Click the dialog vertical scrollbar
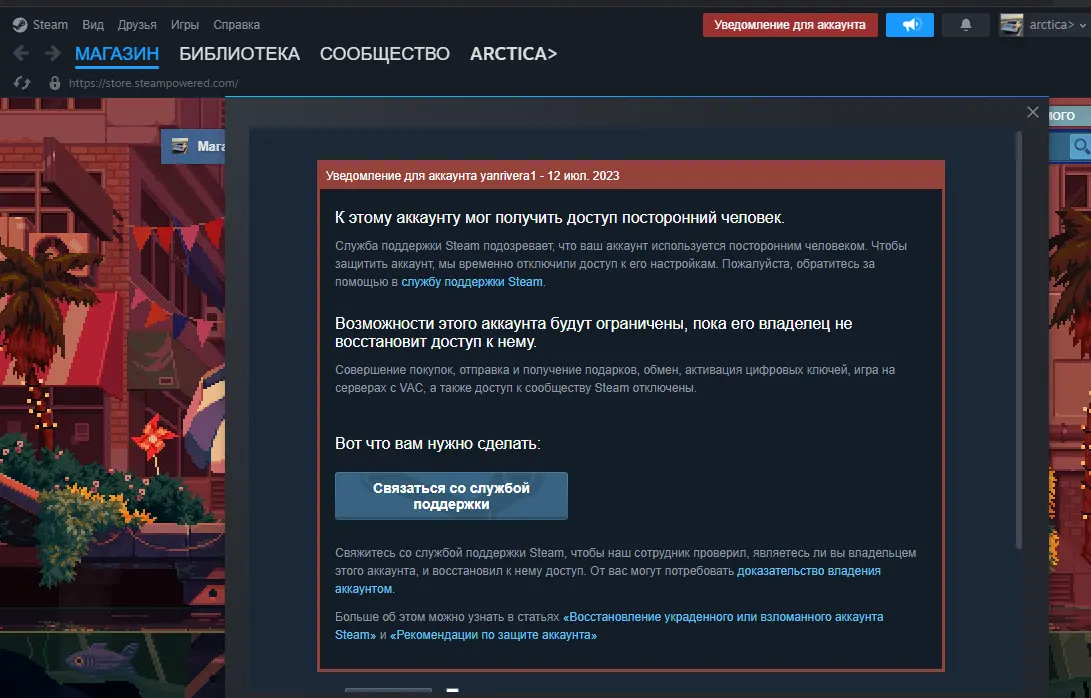Image resolution: width=1091 pixels, height=698 pixels. coord(1019,341)
